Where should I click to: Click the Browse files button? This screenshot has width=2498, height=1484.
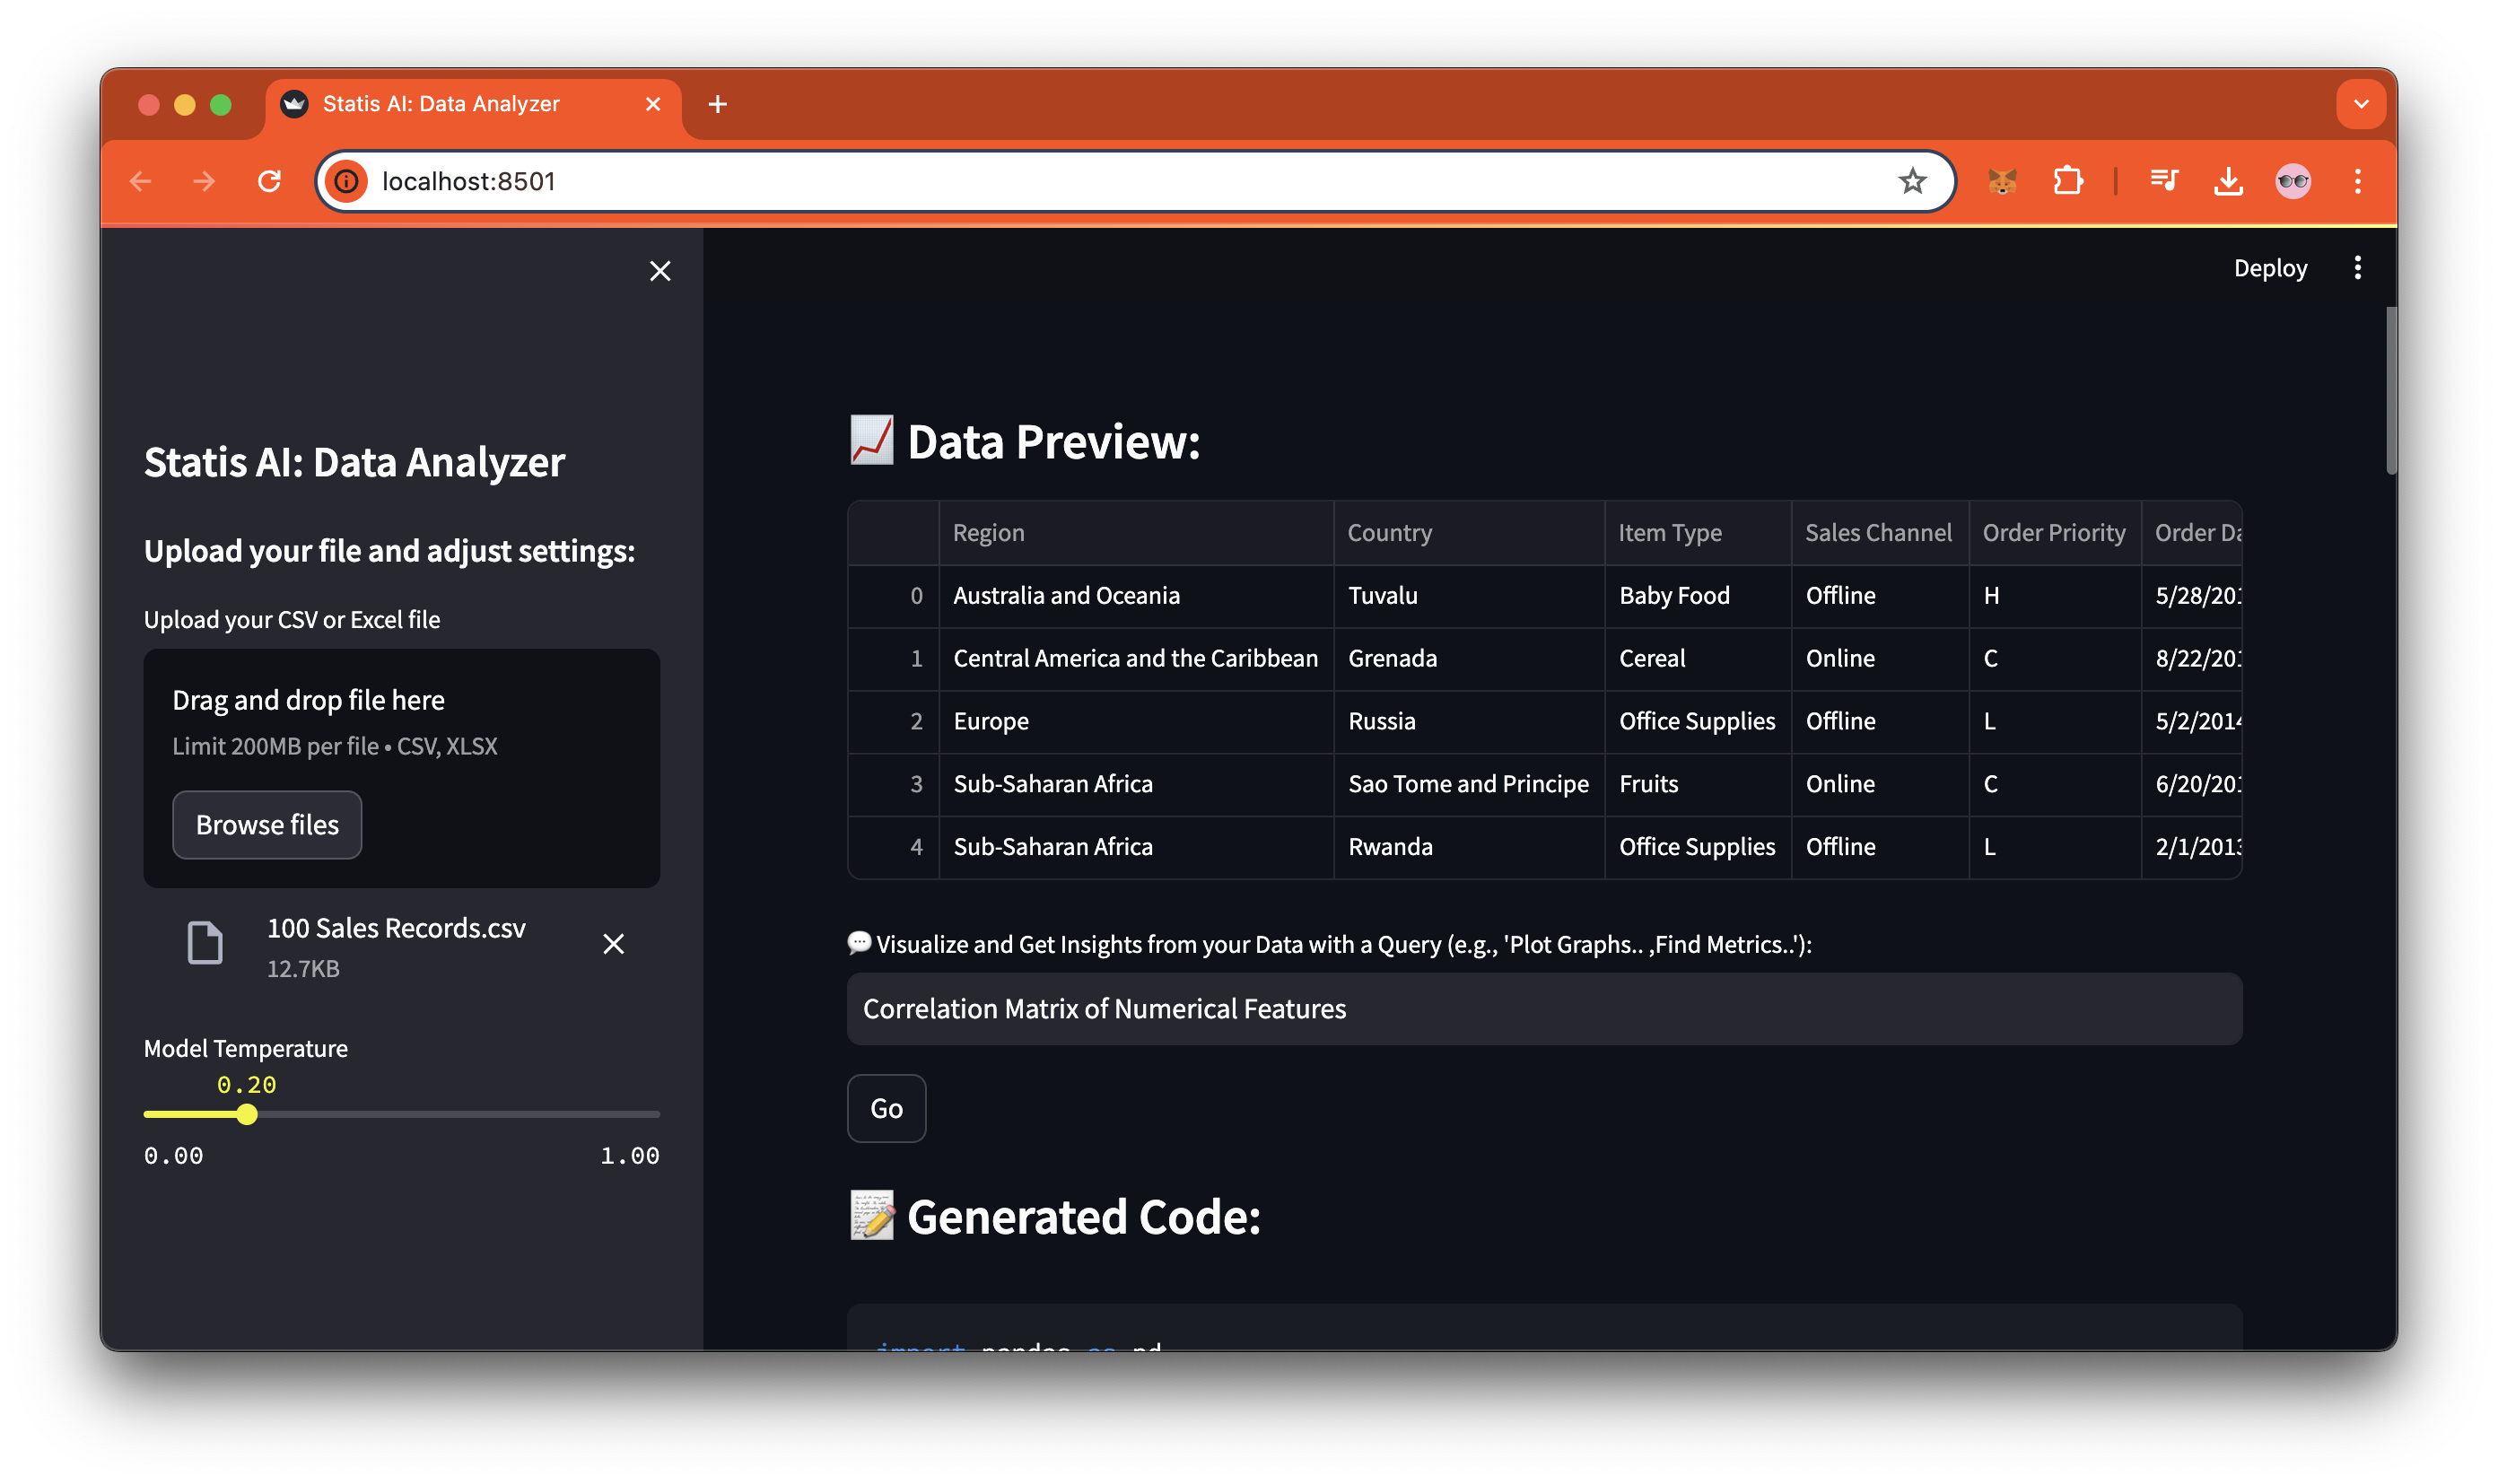pyautogui.click(x=267, y=825)
